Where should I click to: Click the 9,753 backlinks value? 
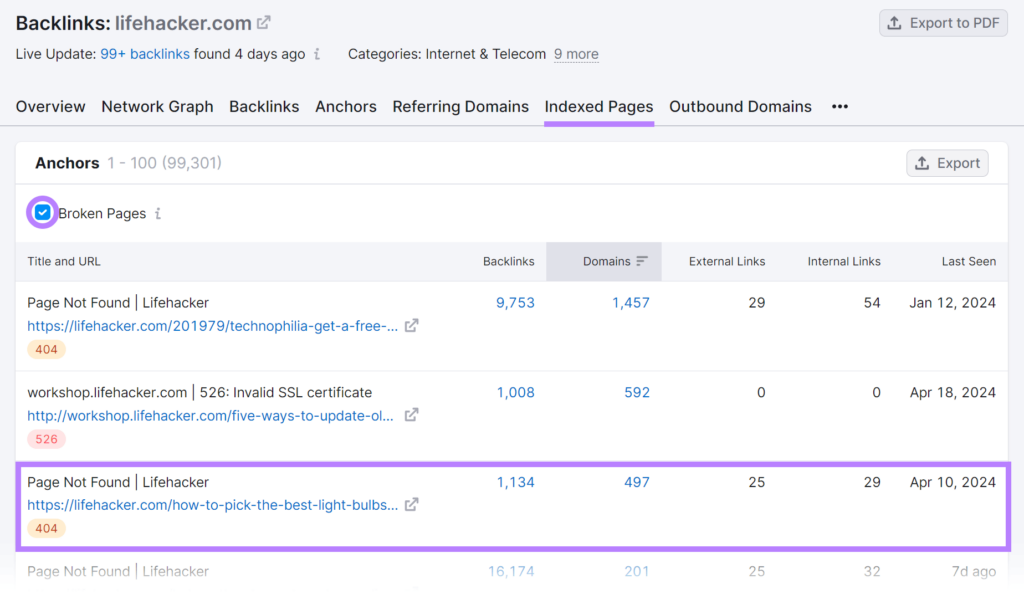pyautogui.click(x=515, y=303)
